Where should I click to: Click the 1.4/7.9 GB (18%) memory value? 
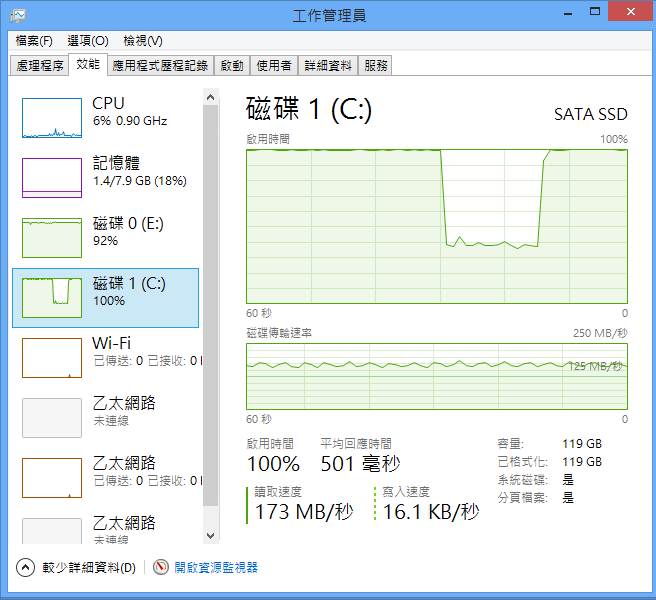pyautogui.click(x=140, y=181)
